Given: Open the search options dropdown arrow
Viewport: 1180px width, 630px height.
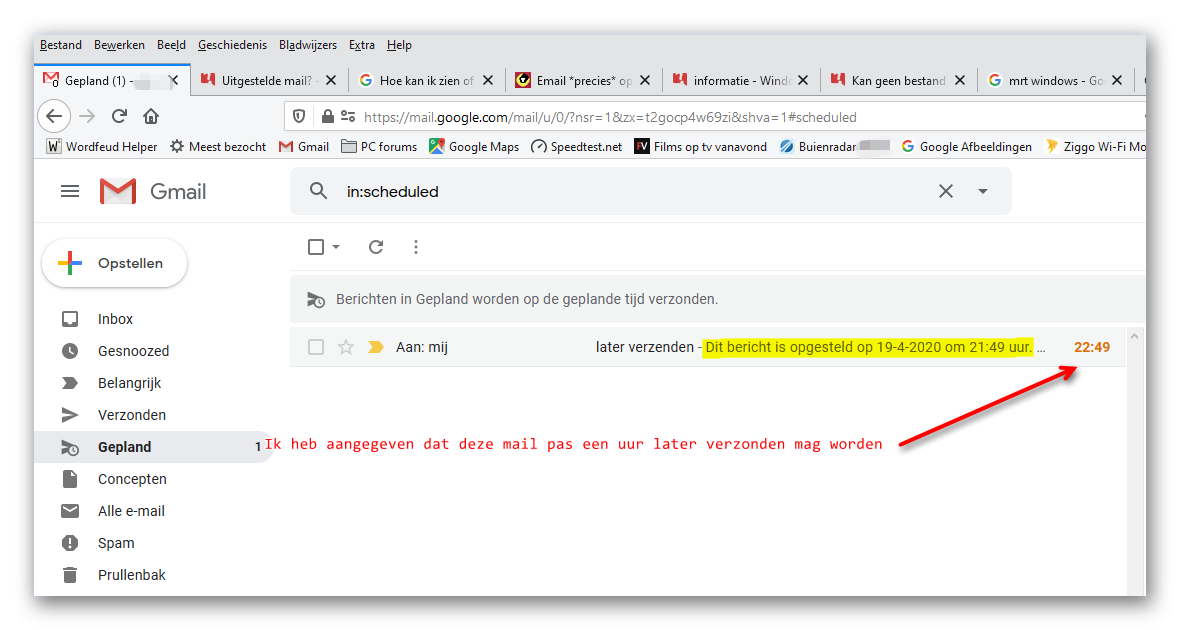Looking at the screenshot, I should [x=983, y=191].
